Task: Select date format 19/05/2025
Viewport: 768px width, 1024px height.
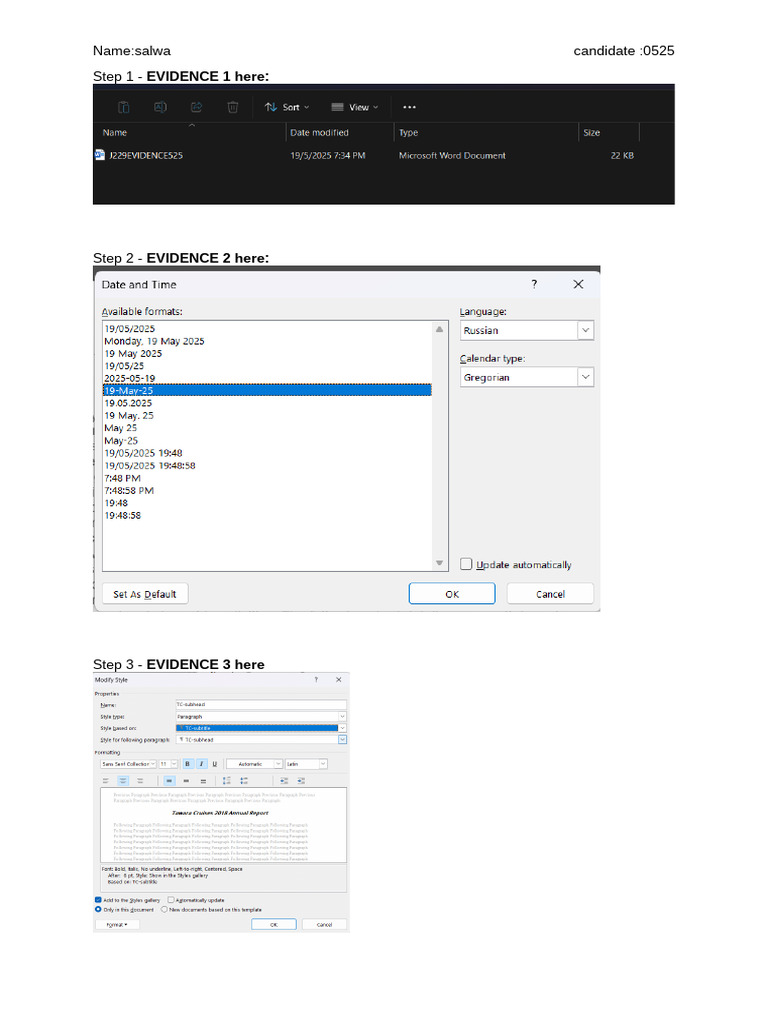Action: coord(129,328)
